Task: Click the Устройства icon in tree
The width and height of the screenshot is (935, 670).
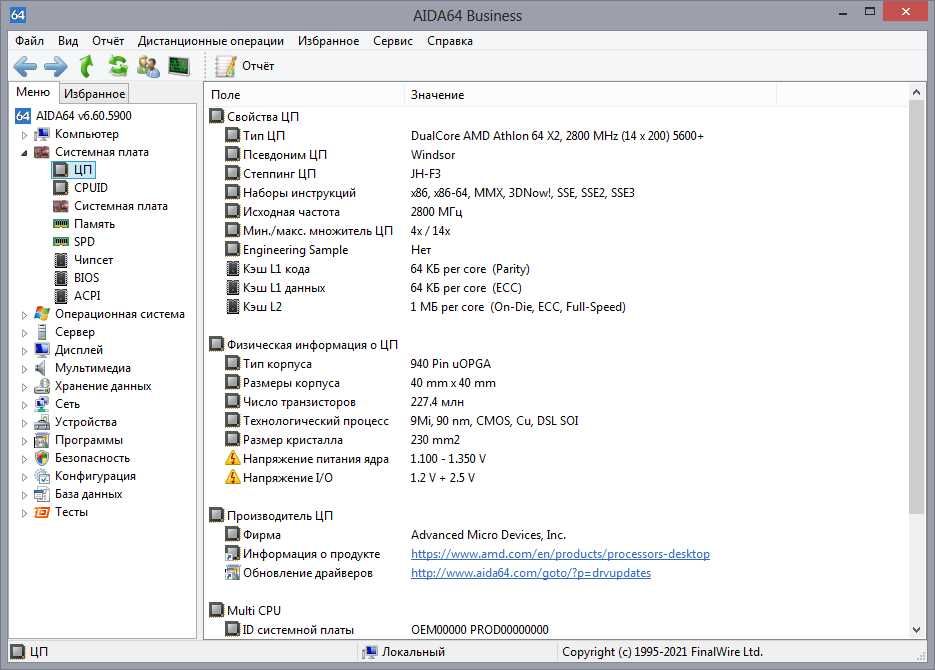Action: [x=41, y=422]
